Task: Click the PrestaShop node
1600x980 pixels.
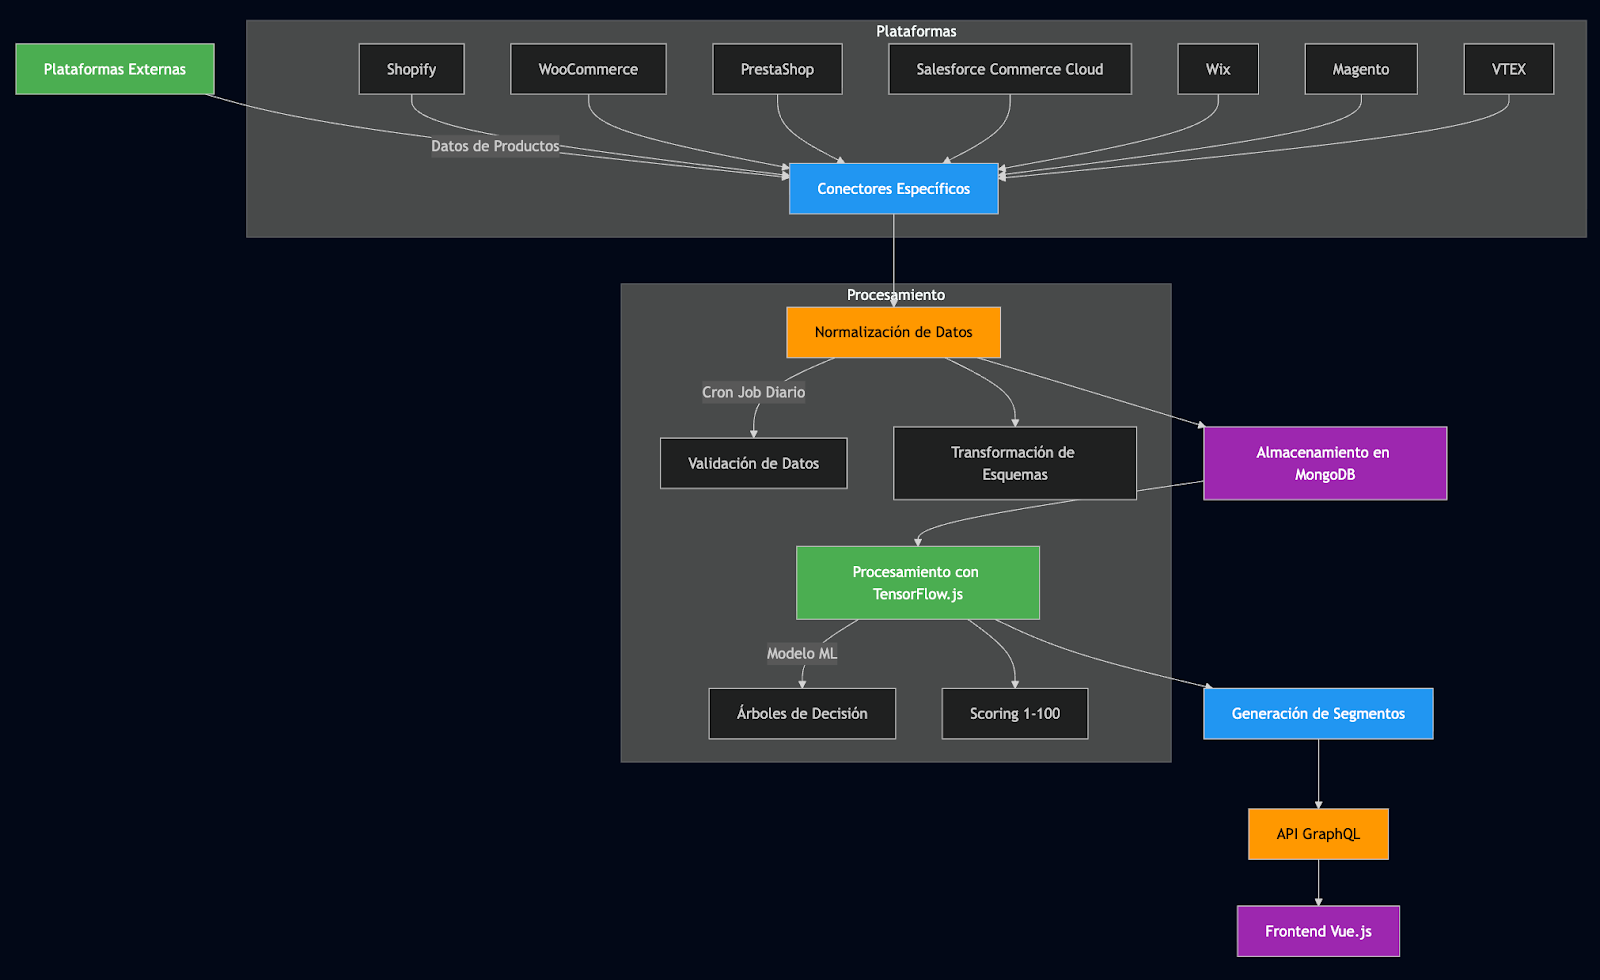Action: (x=777, y=69)
